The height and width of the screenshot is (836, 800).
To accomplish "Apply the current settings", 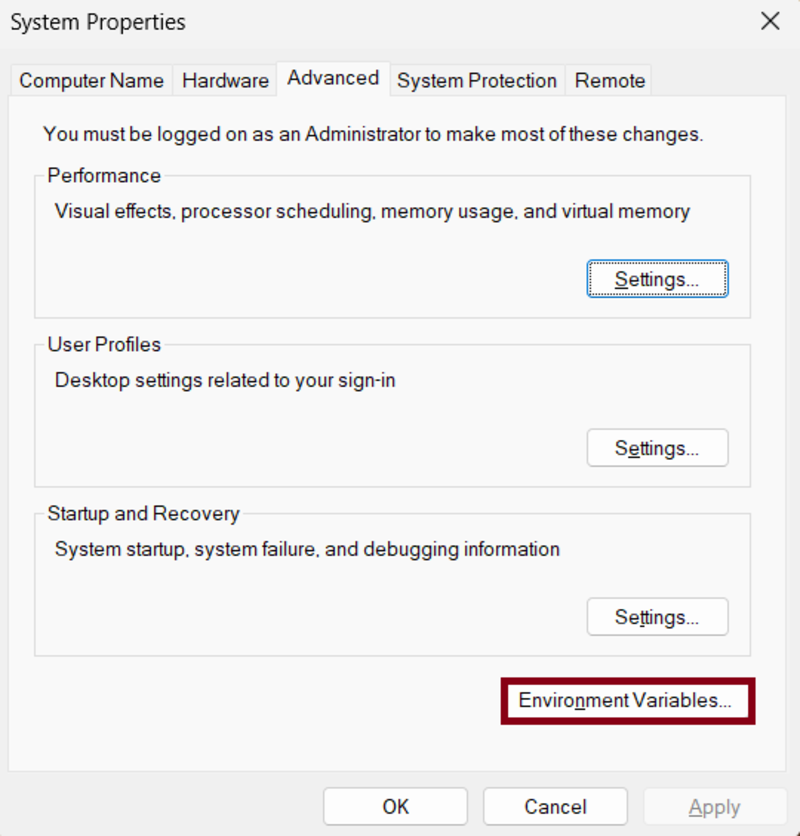I will click(x=714, y=806).
